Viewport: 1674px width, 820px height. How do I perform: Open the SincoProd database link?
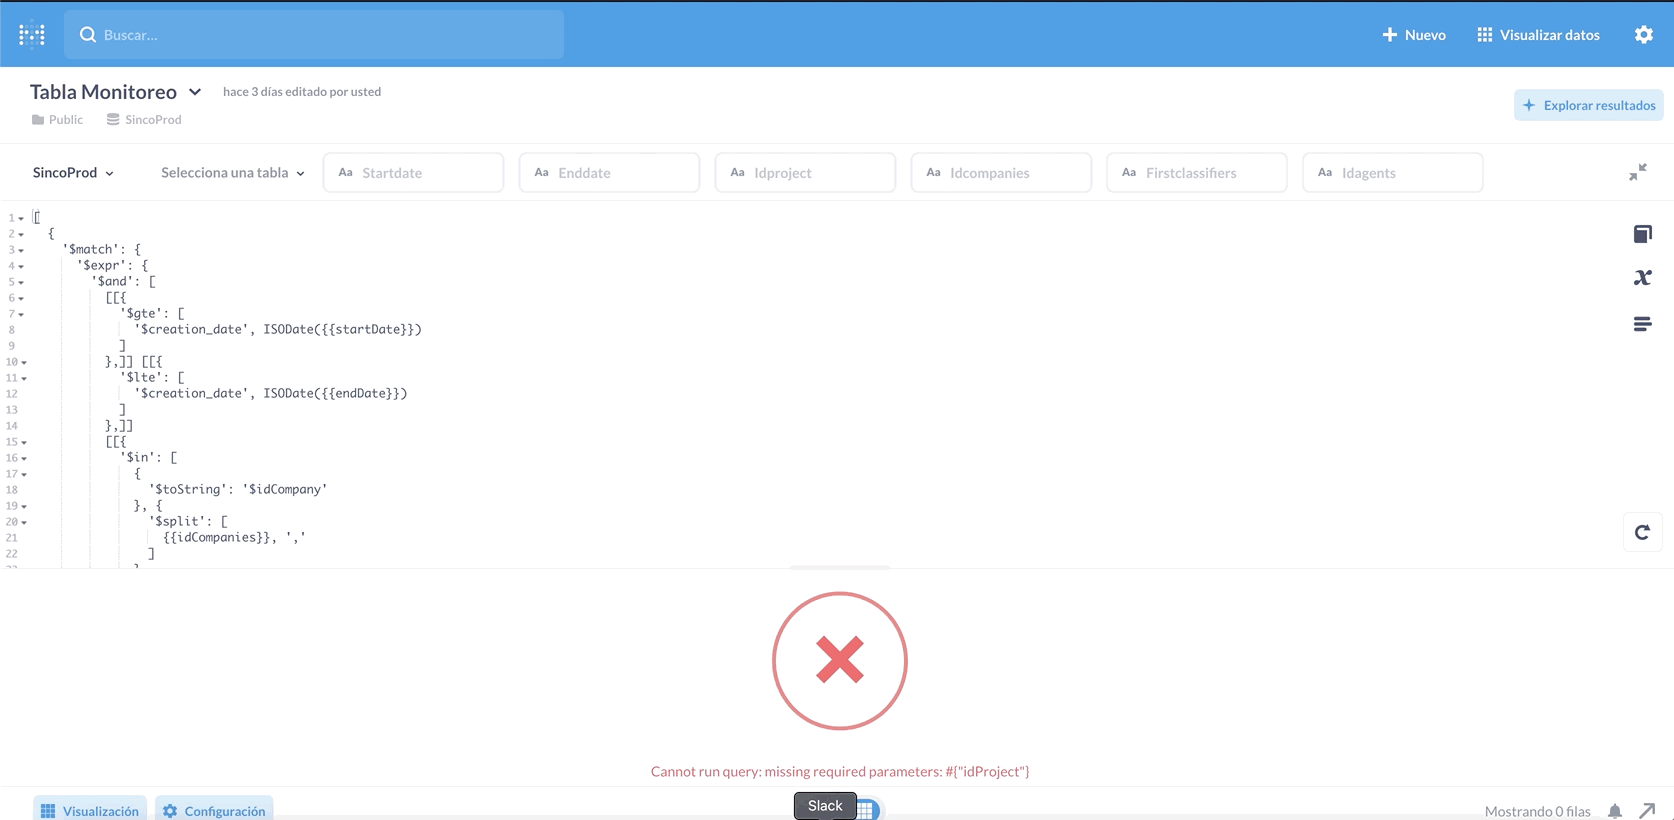144,120
